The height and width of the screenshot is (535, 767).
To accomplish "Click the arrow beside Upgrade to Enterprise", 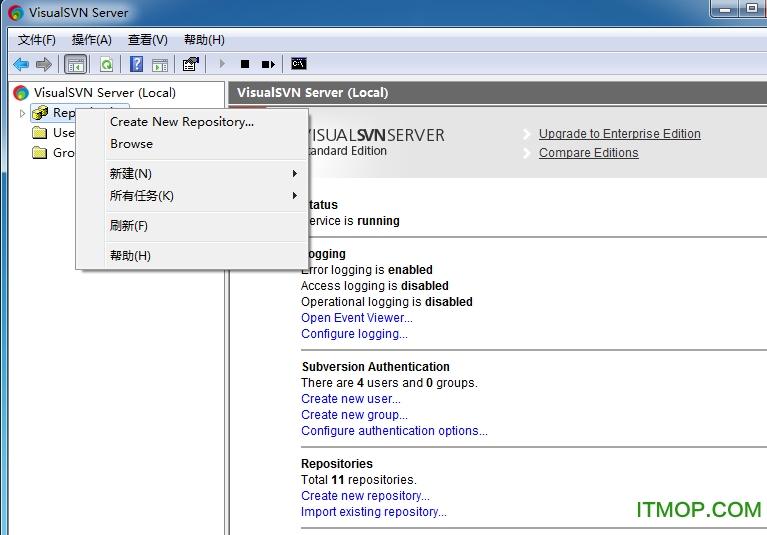I will 527,134.
